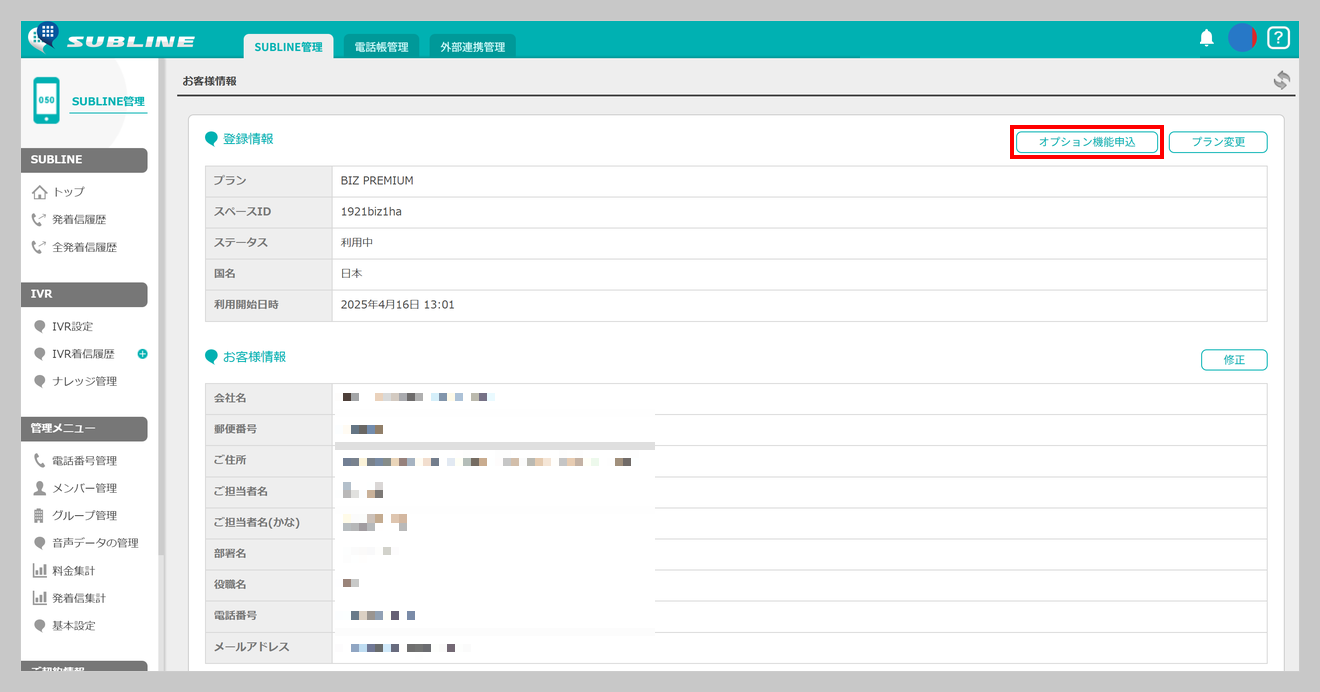Click the building icon beside グループ管理

[40, 516]
